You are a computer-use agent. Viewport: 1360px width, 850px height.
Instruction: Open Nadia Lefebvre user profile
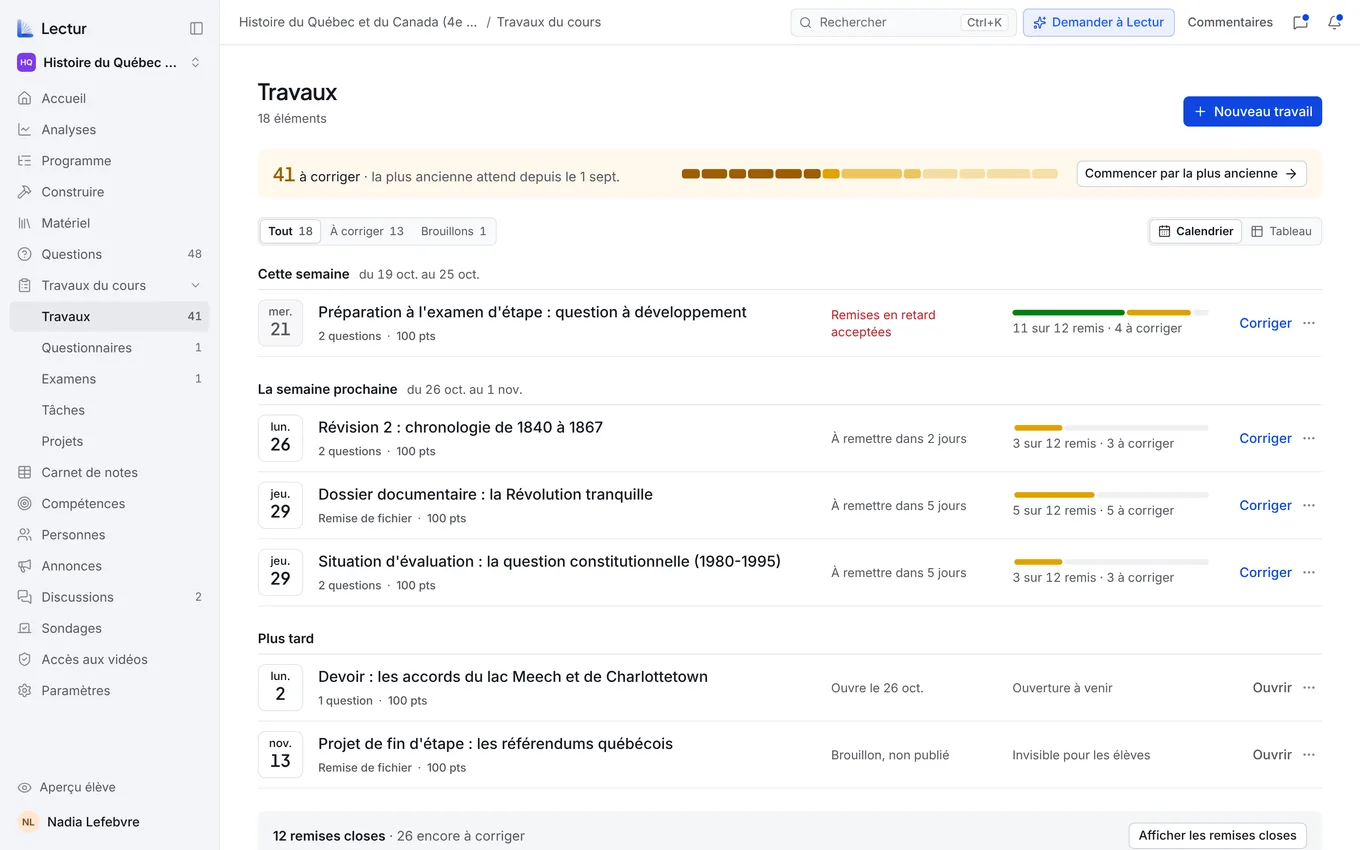tap(109, 822)
